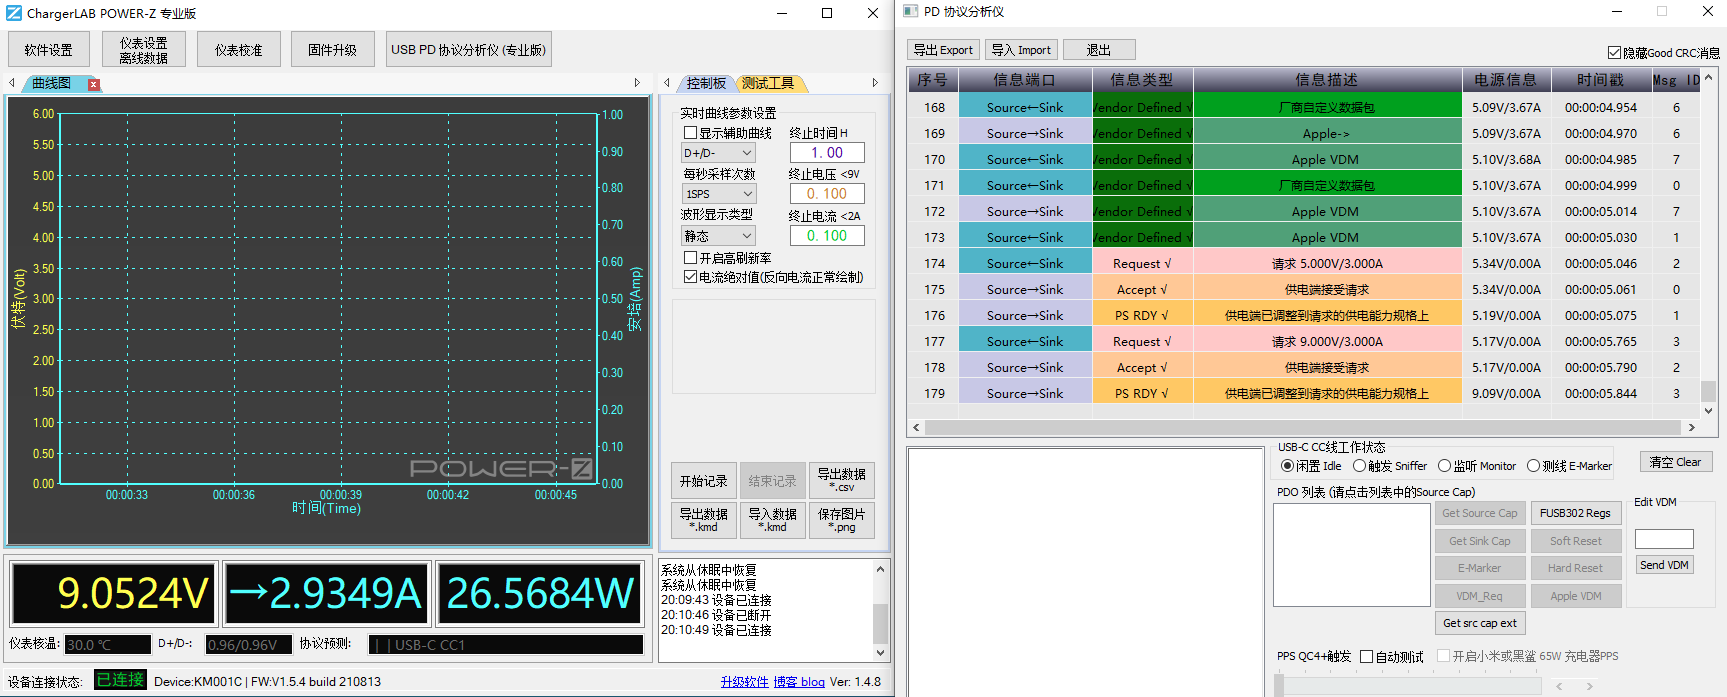Enable 显示辅助曲线 checkbox
The width and height of the screenshot is (1727, 697).
click(690, 133)
